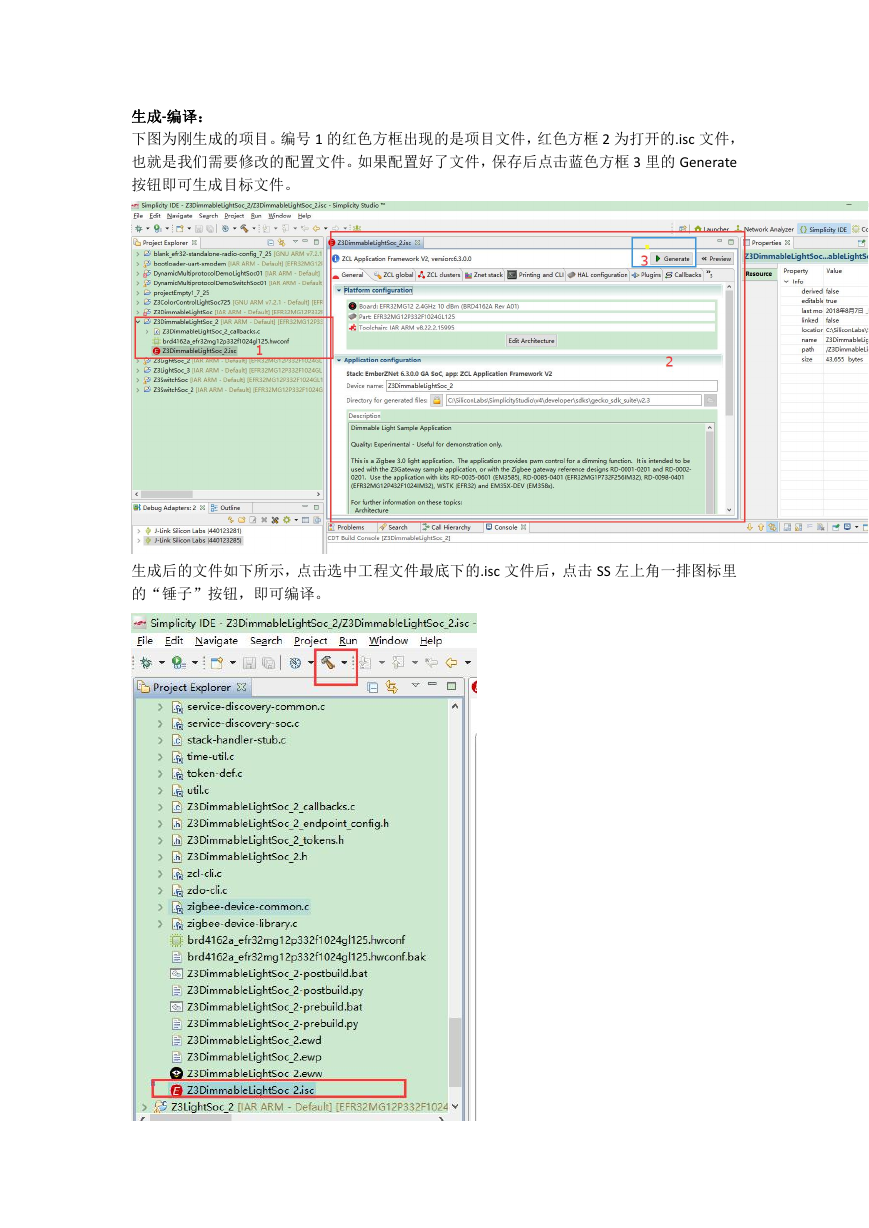Click the Preview button
The height and width of the screenshot is (1228, 869).
716,258
